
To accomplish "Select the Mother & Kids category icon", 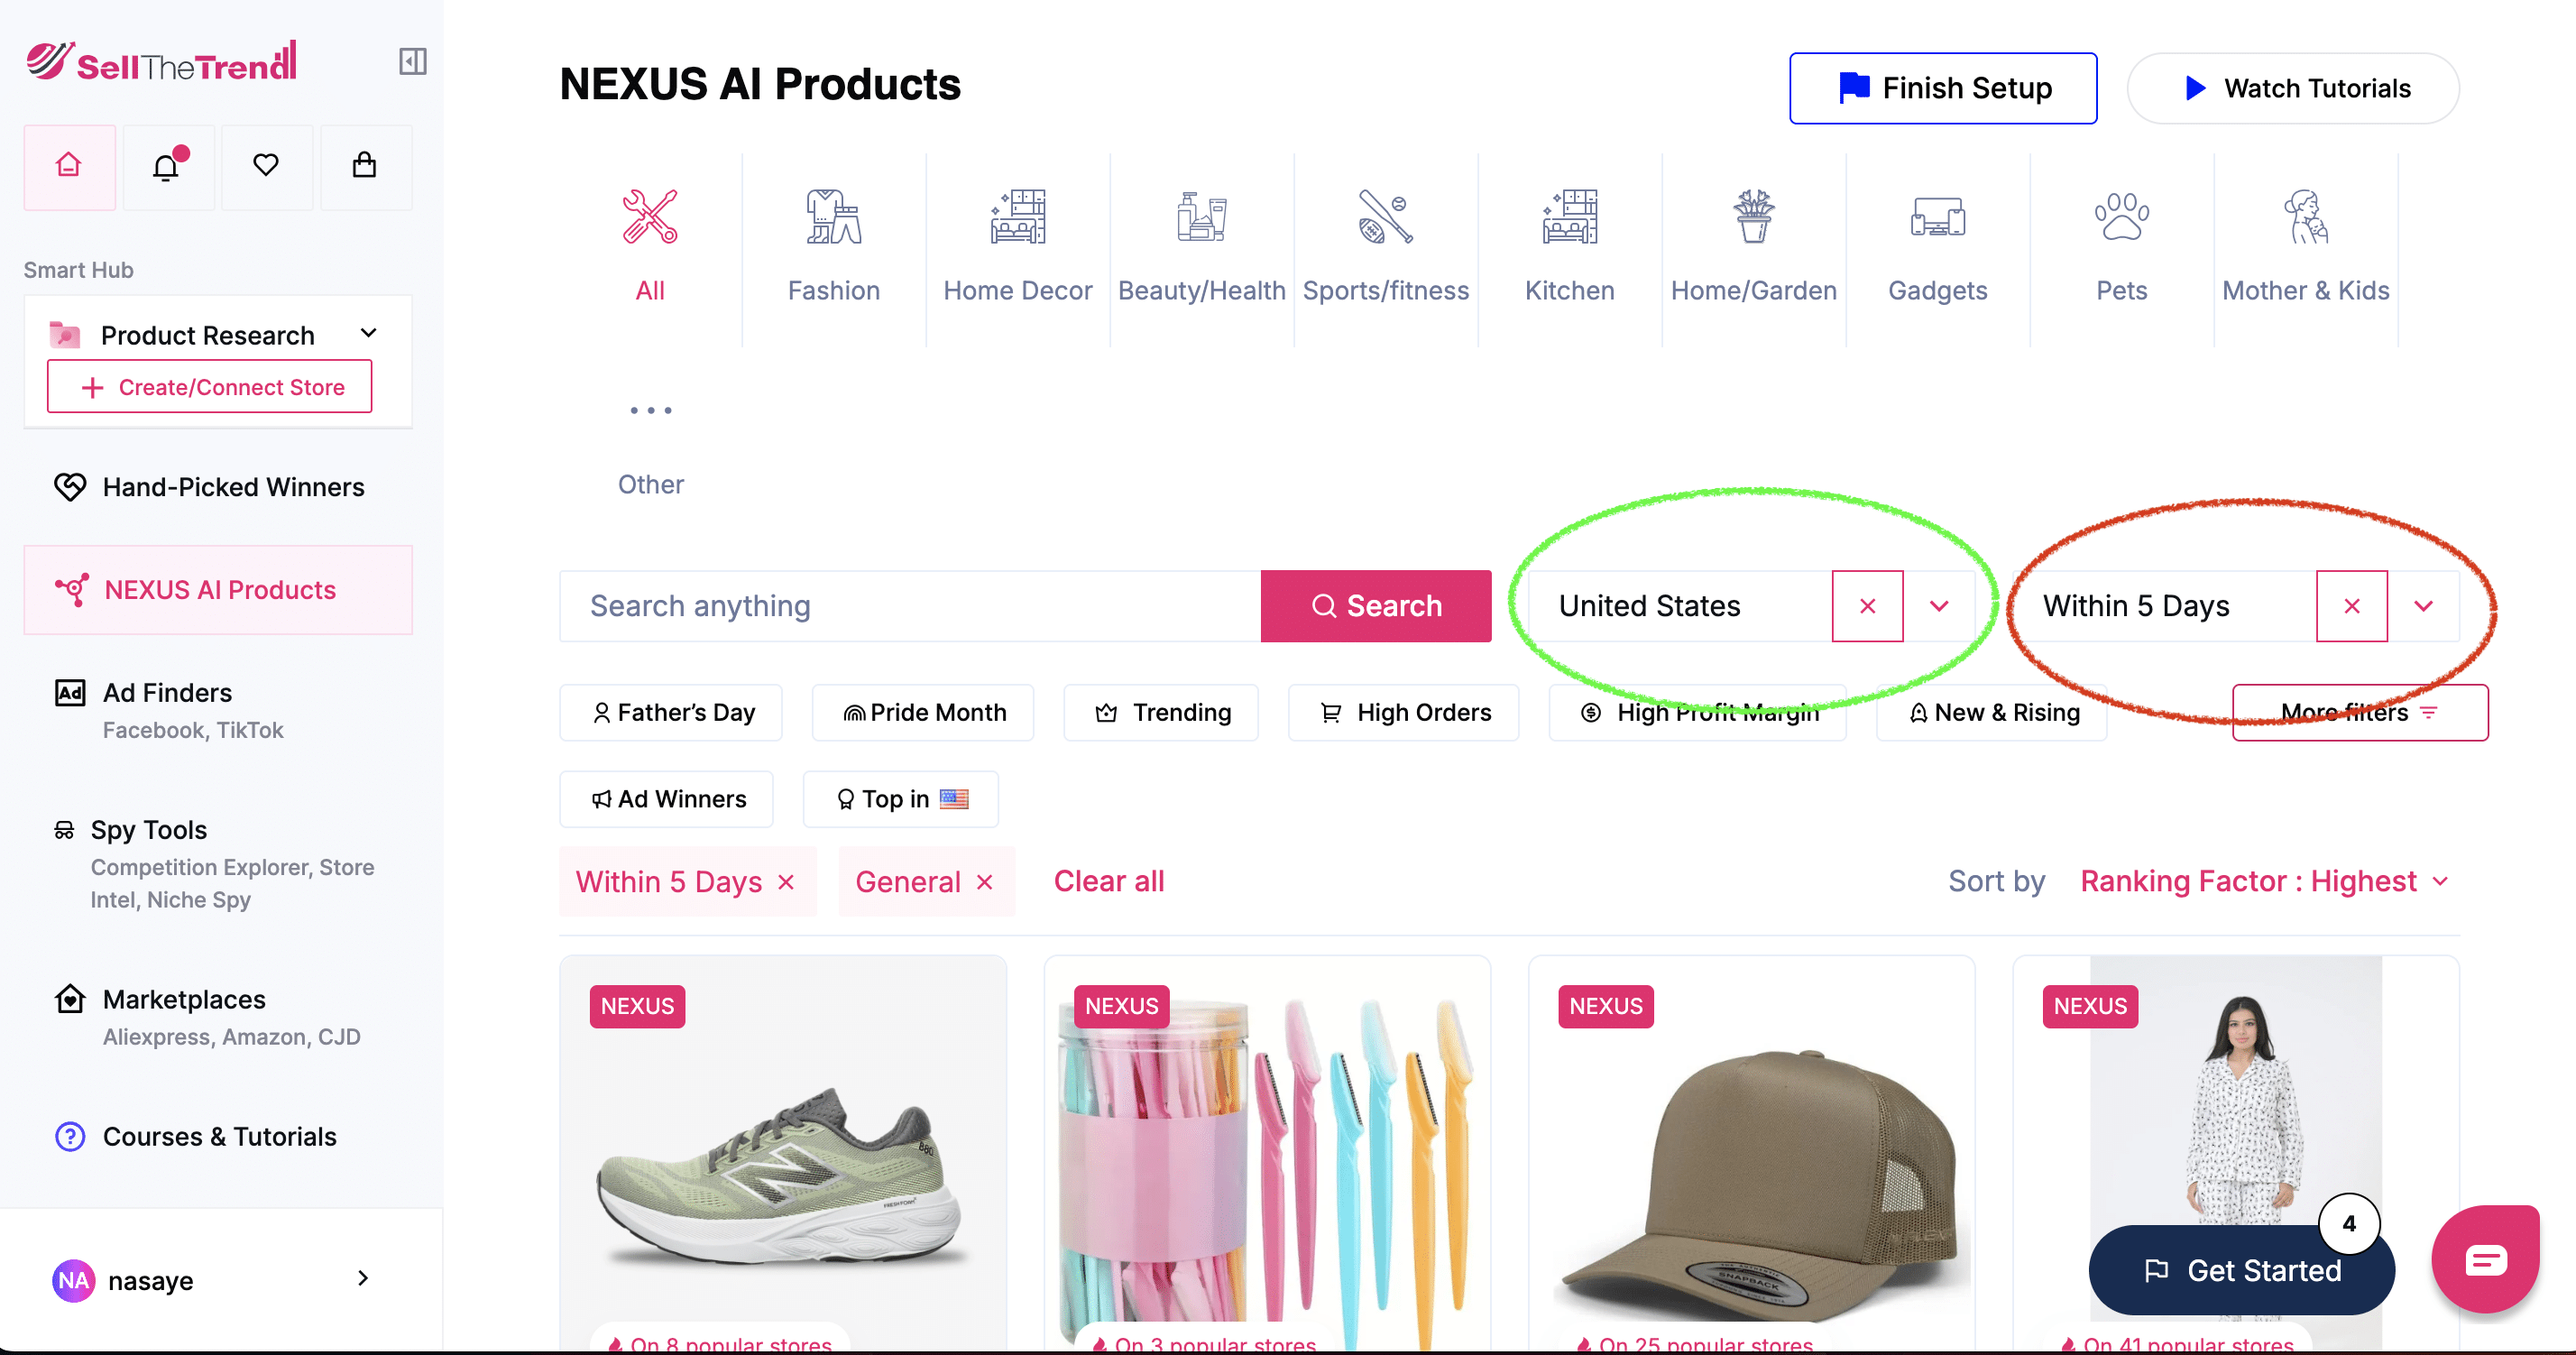I will tap(2306, 216).
